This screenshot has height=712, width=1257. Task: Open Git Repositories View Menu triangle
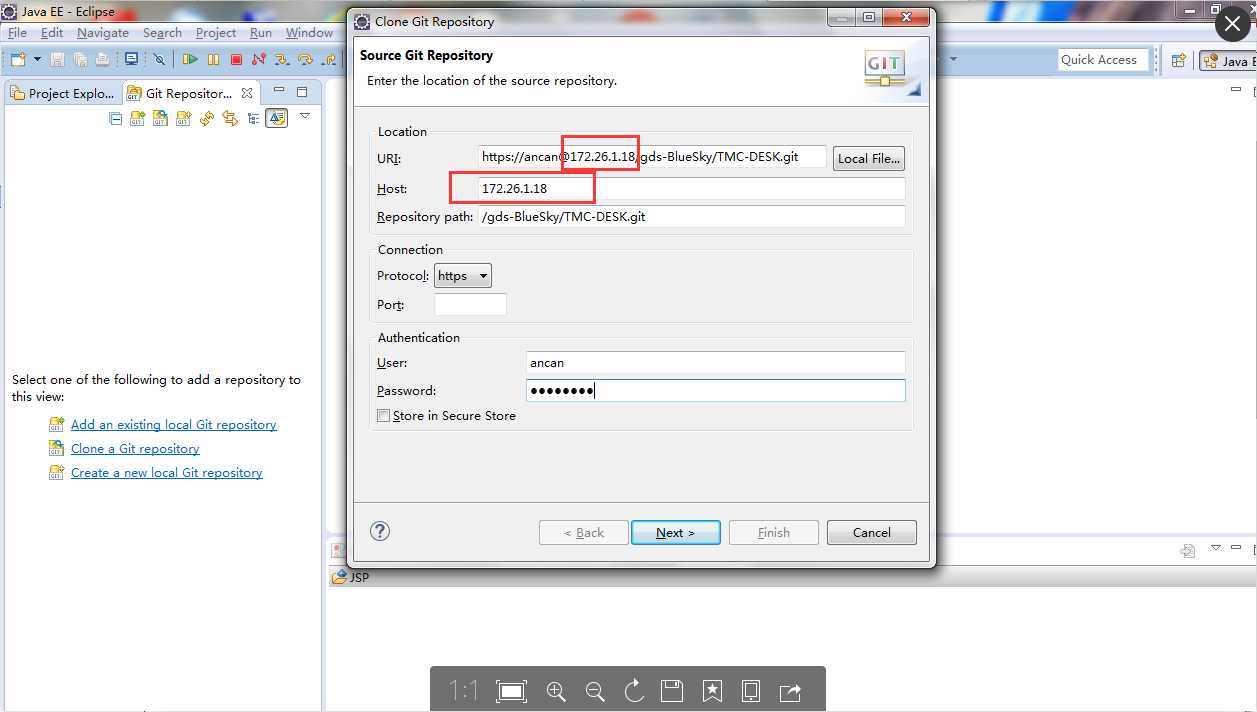(x=305, y=116)
